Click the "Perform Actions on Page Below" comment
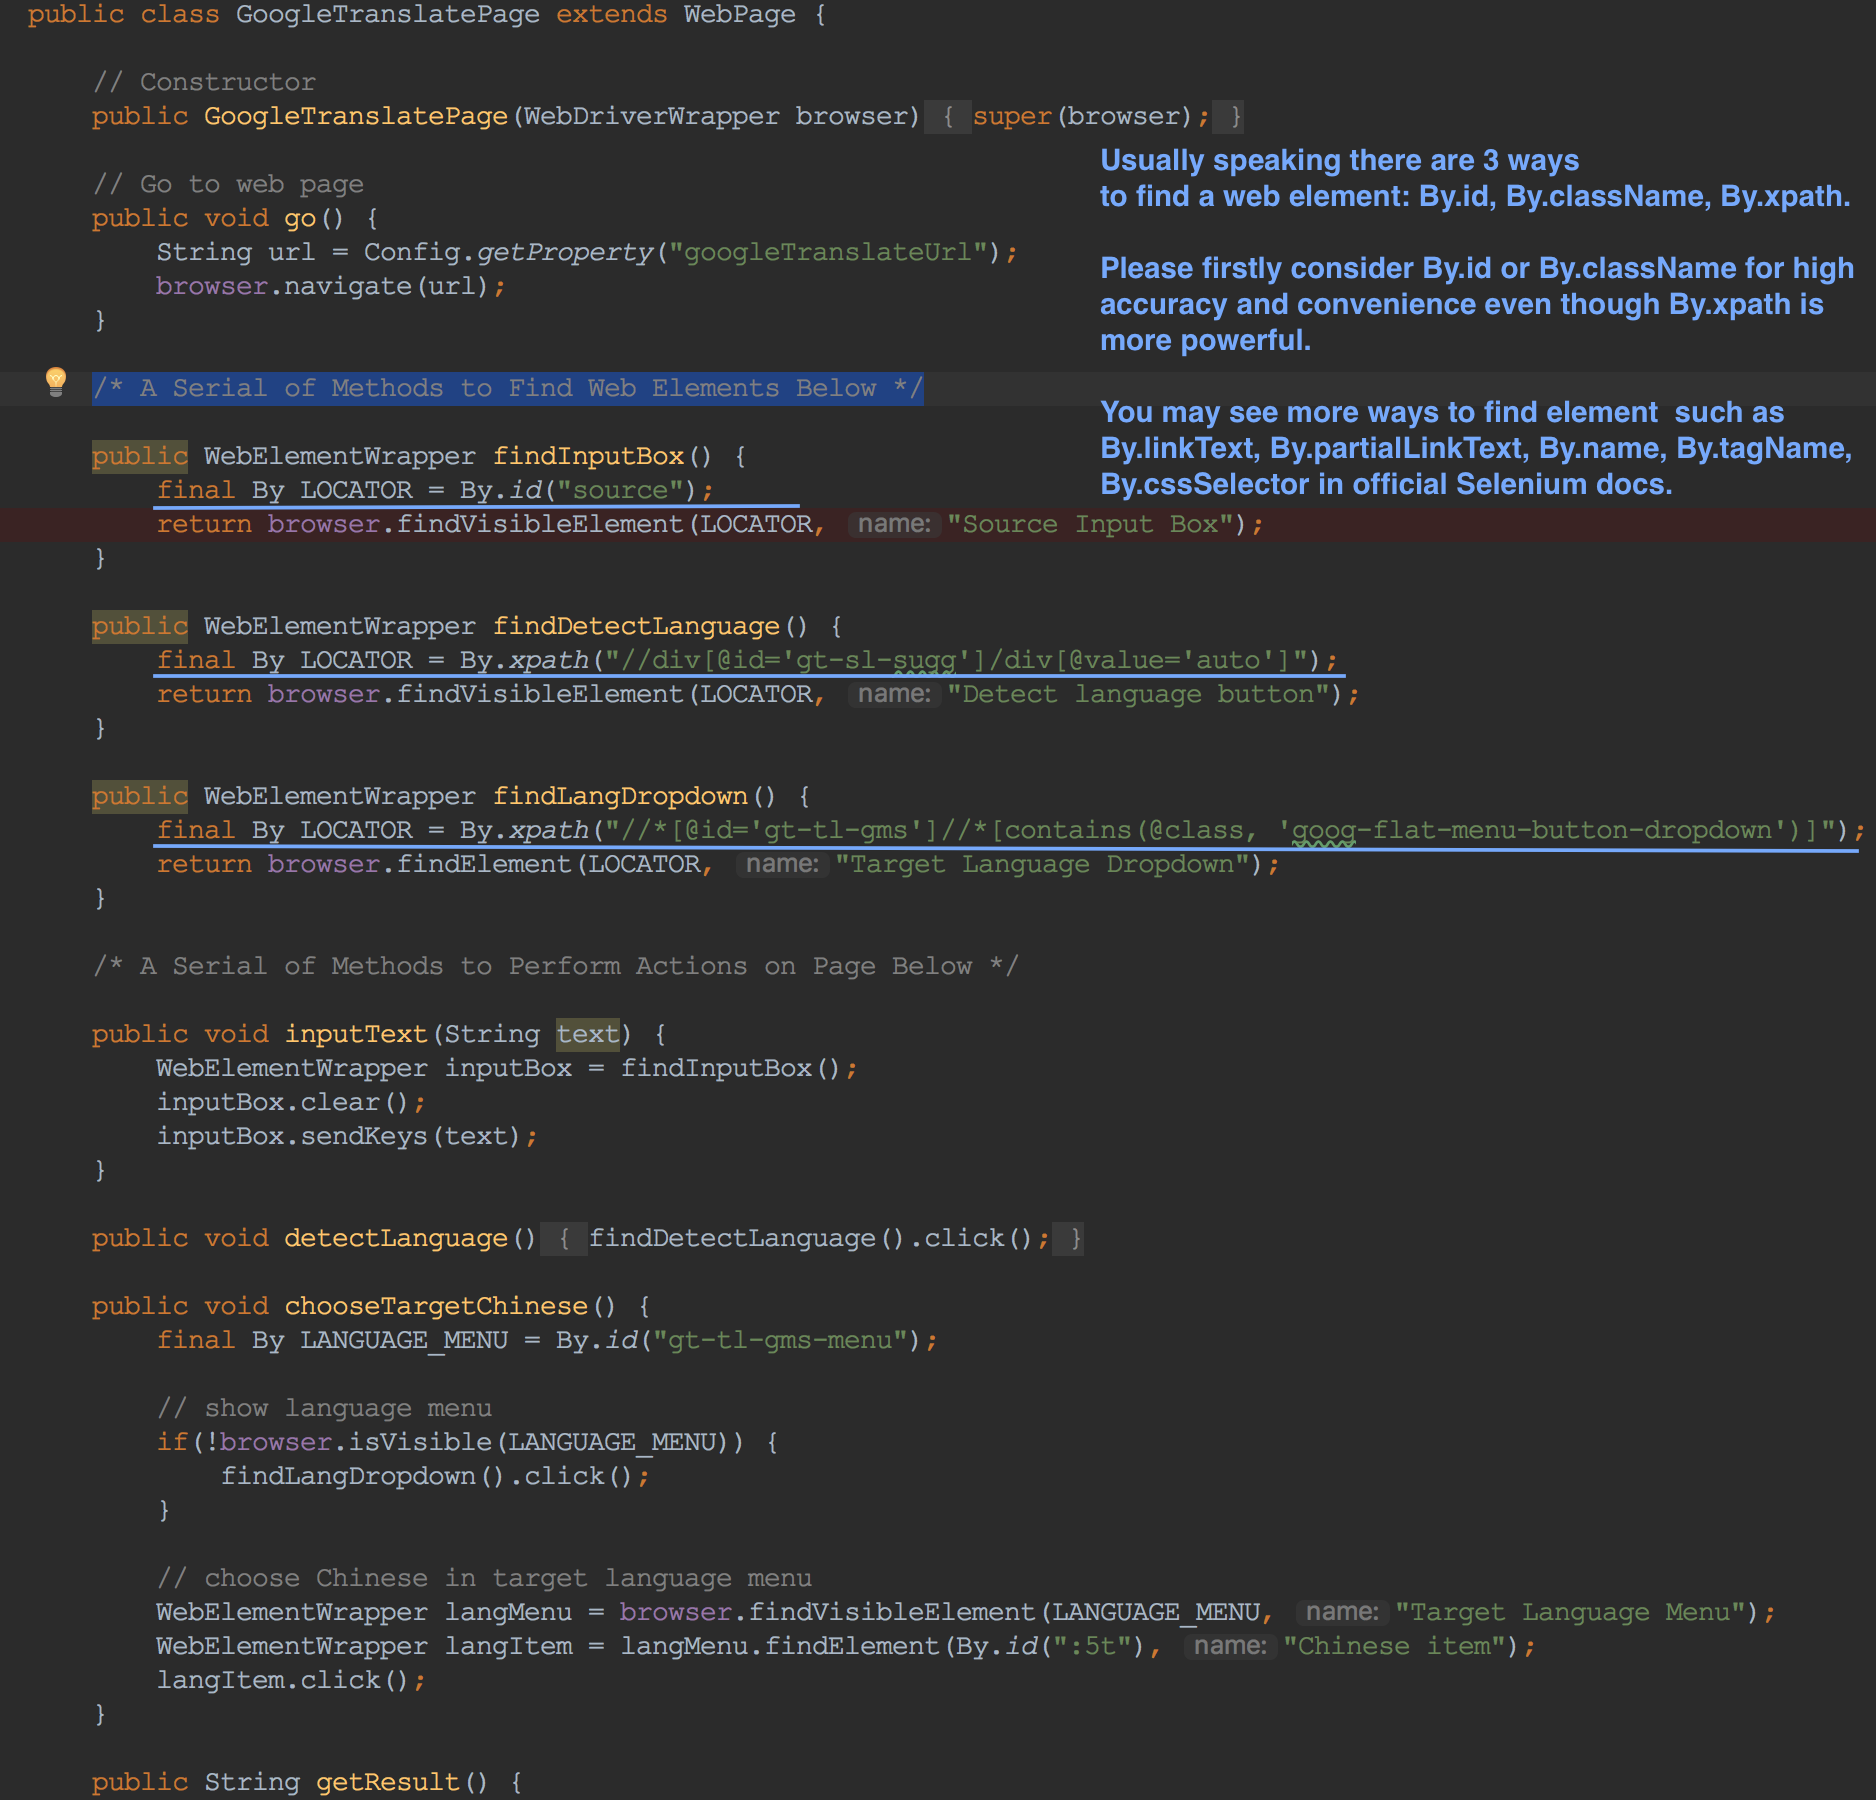Image resolution: width=1876 pixels, height=1800 pixels. tap(555, 966)
